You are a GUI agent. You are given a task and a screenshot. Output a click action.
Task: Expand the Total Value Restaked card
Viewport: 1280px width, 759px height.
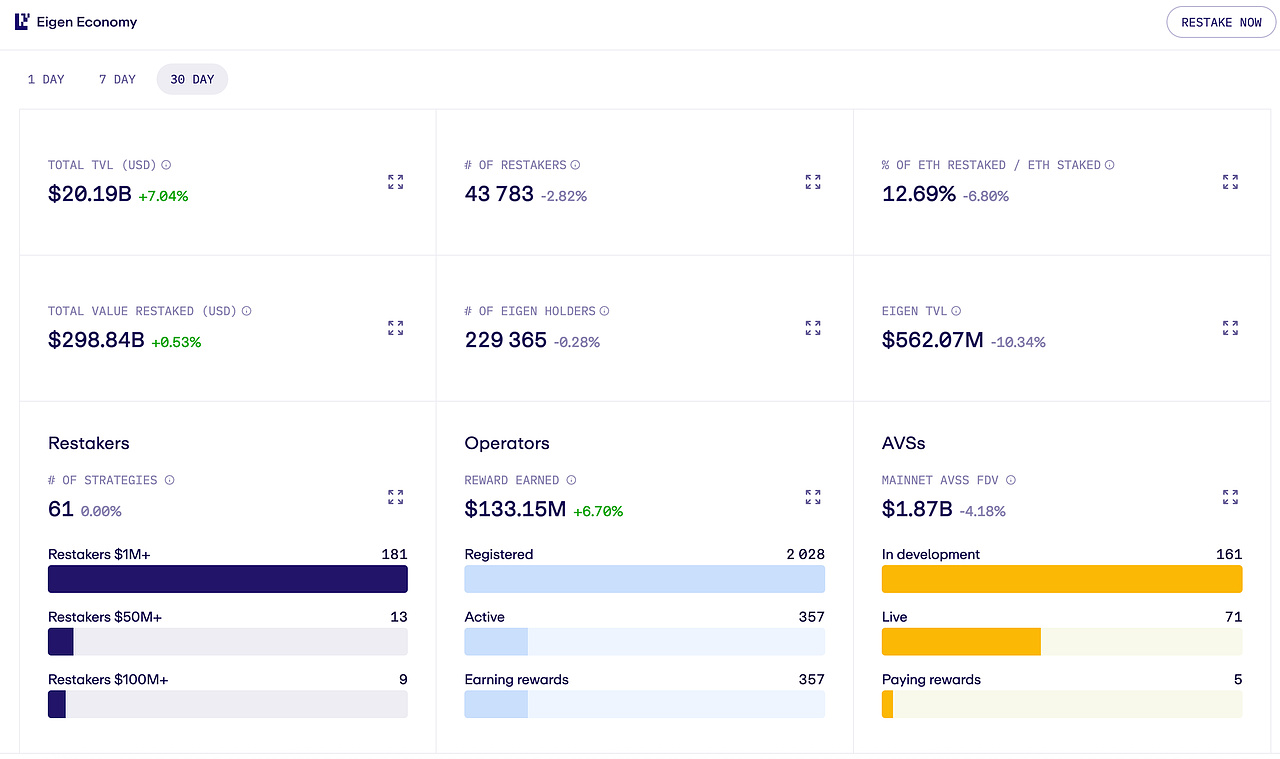coord(396,328)
